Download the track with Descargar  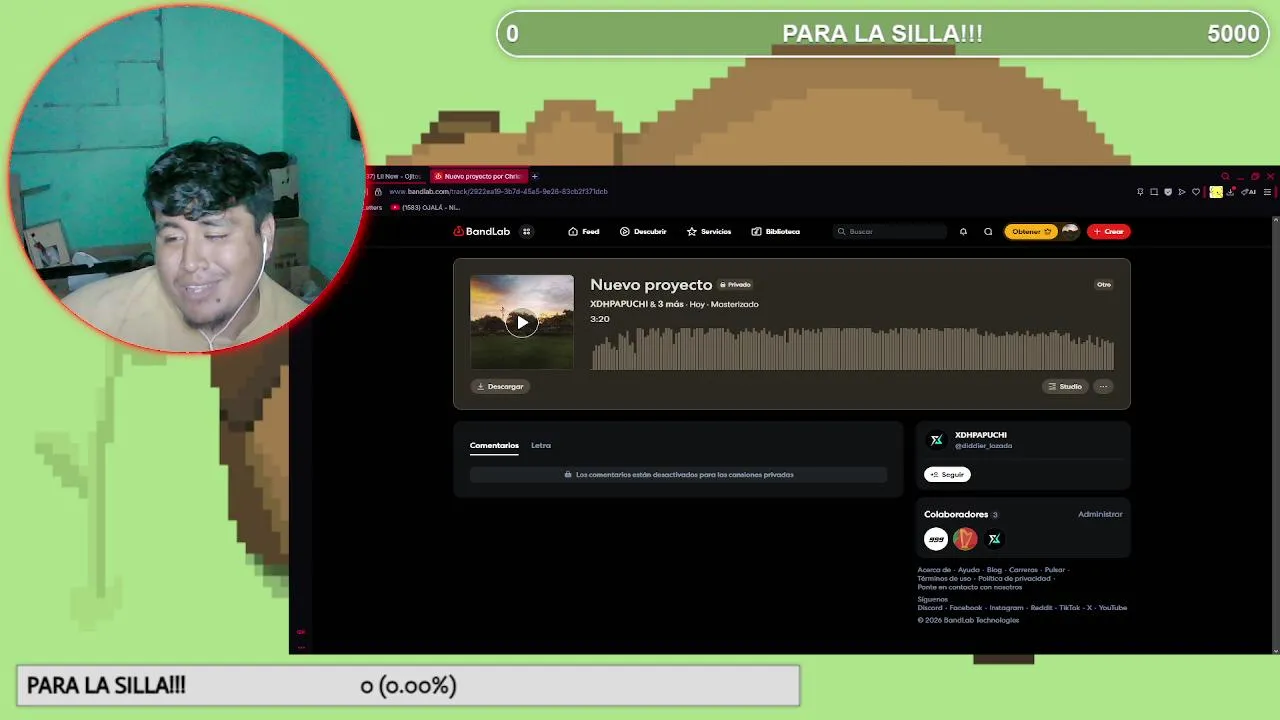(500, 386)
